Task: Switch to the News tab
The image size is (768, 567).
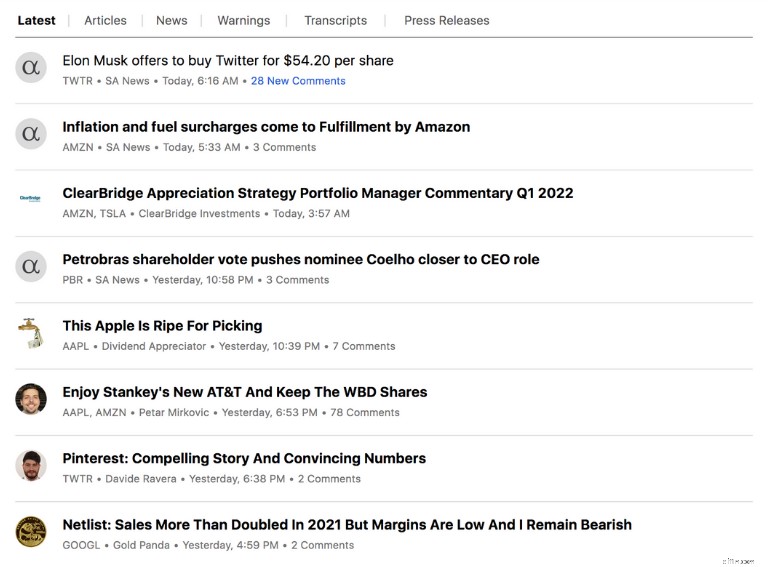Action: [171, 21]
